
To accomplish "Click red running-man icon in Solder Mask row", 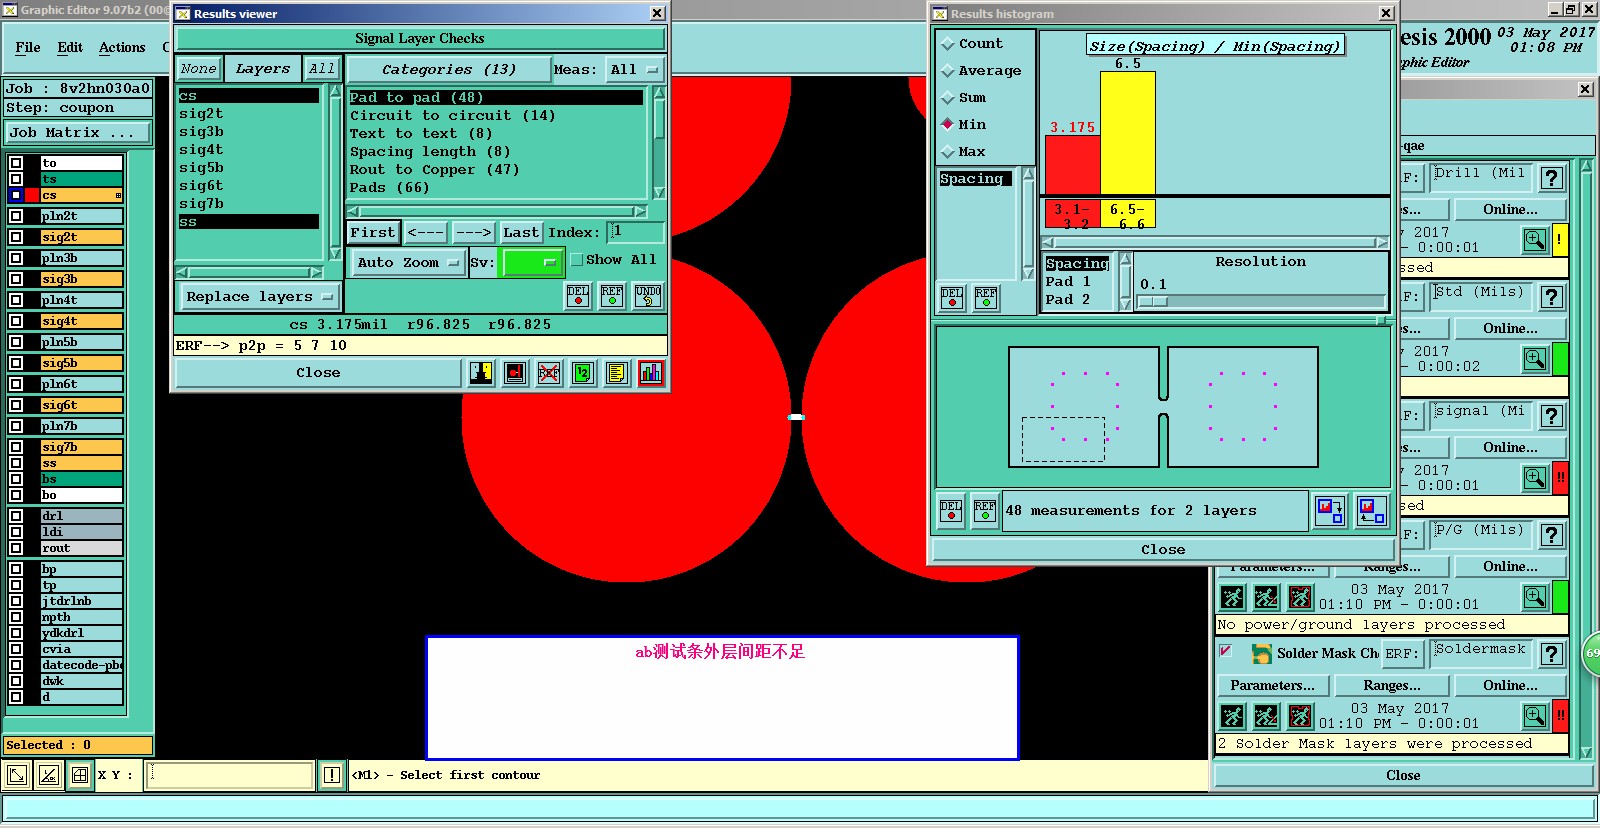I will (1300, 716).
